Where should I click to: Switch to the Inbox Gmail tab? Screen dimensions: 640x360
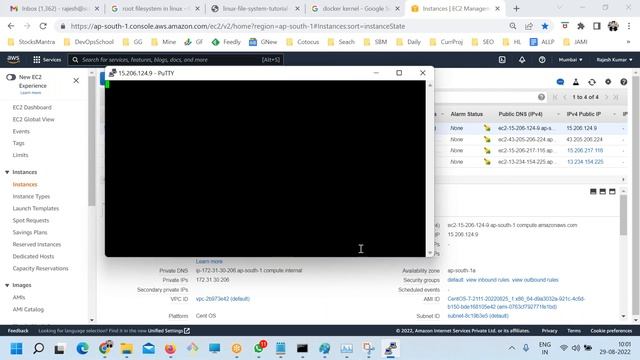click(54, 9)
